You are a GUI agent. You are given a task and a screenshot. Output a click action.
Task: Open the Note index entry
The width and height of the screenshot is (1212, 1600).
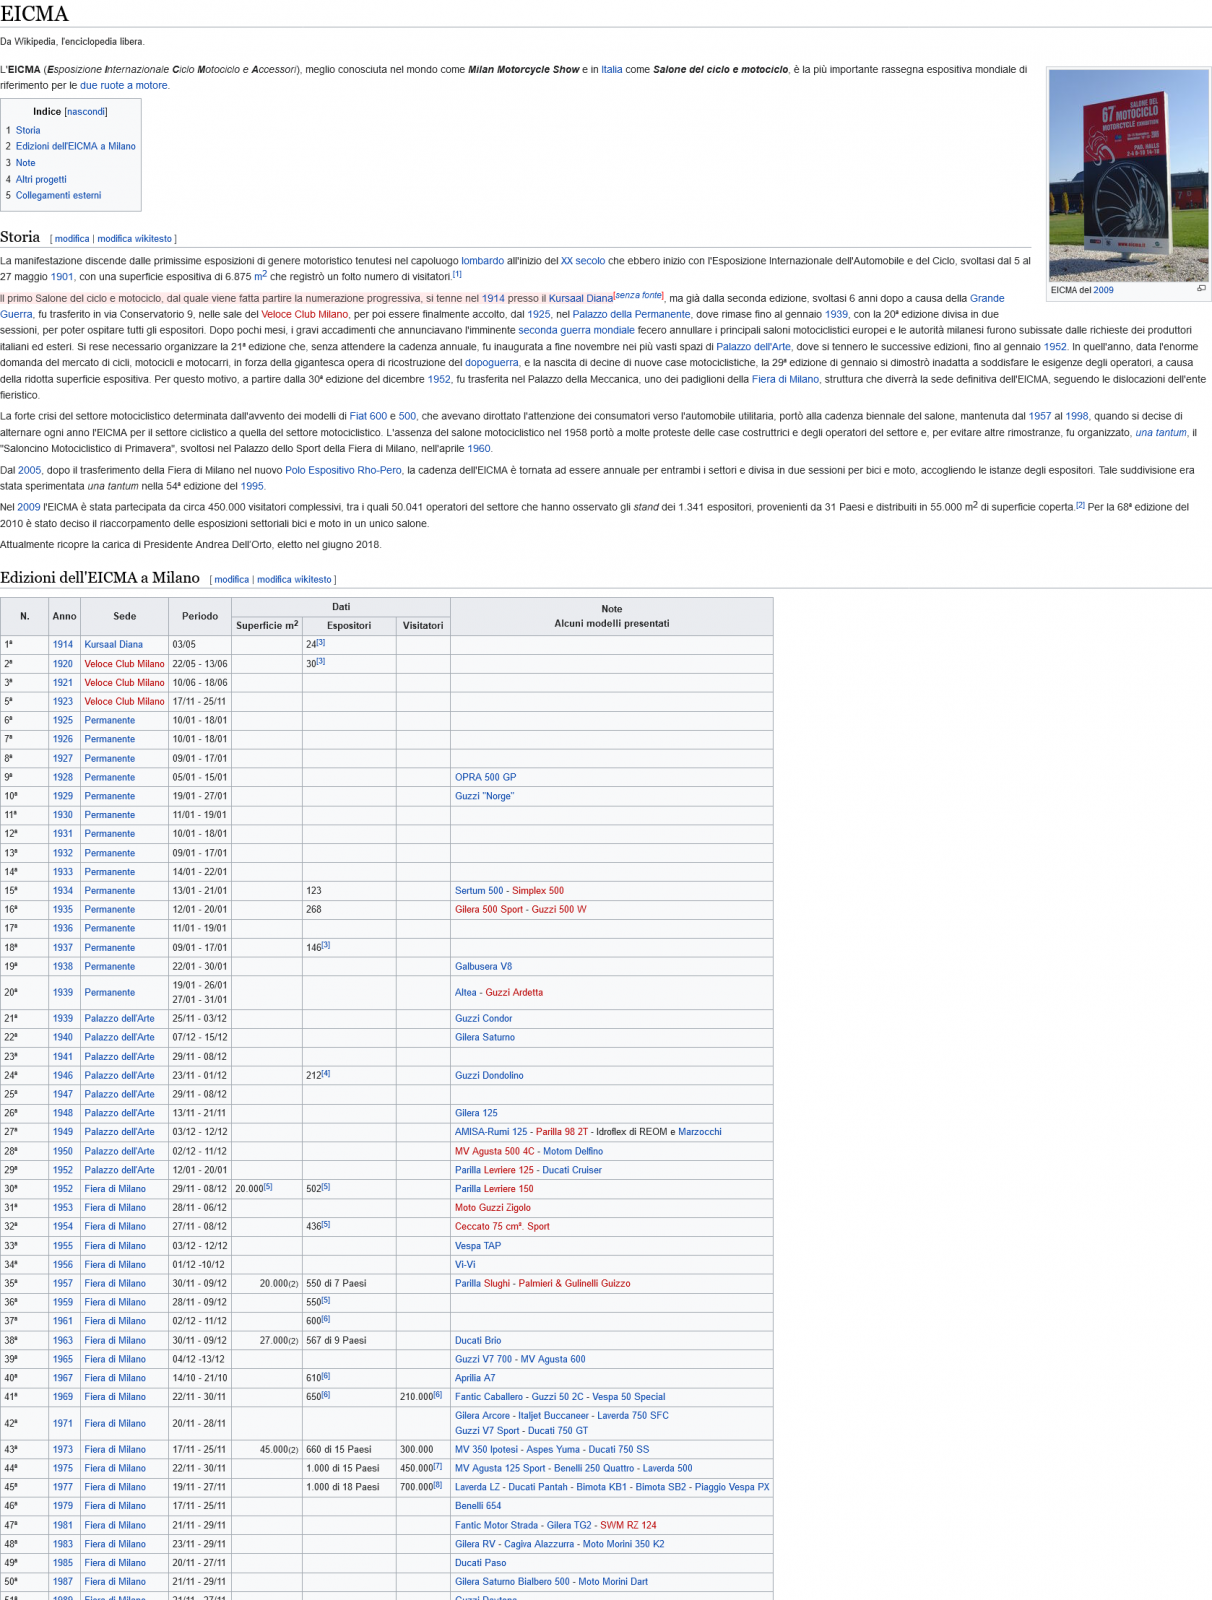point(25,163)
